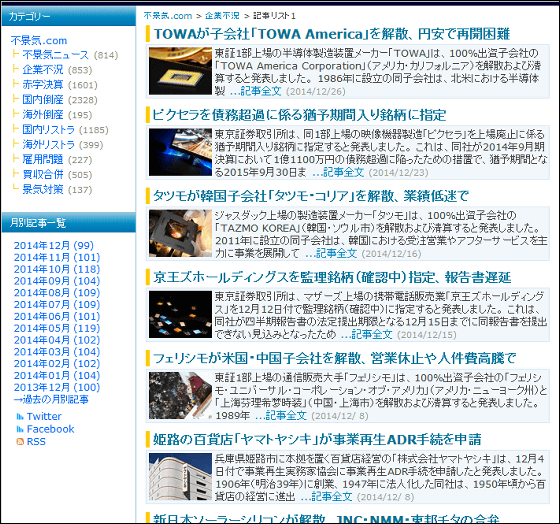560x524 pixels.
Task: Open 2014年03月 monthly archive
Action: pos(57,351)
